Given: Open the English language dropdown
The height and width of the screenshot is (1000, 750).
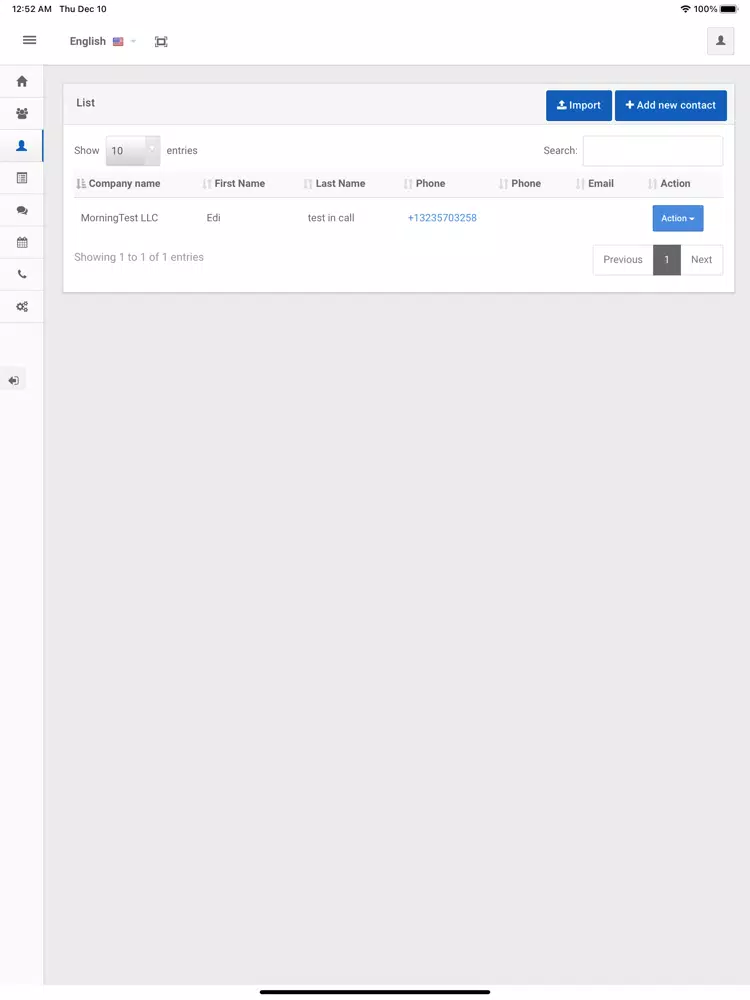Looking at the screenshot, I should pos(103,41).
